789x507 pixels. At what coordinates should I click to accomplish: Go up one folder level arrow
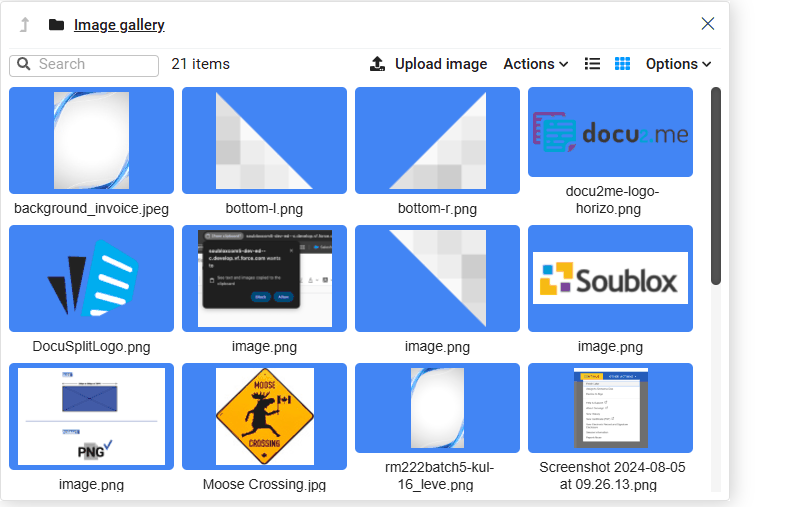25,24
